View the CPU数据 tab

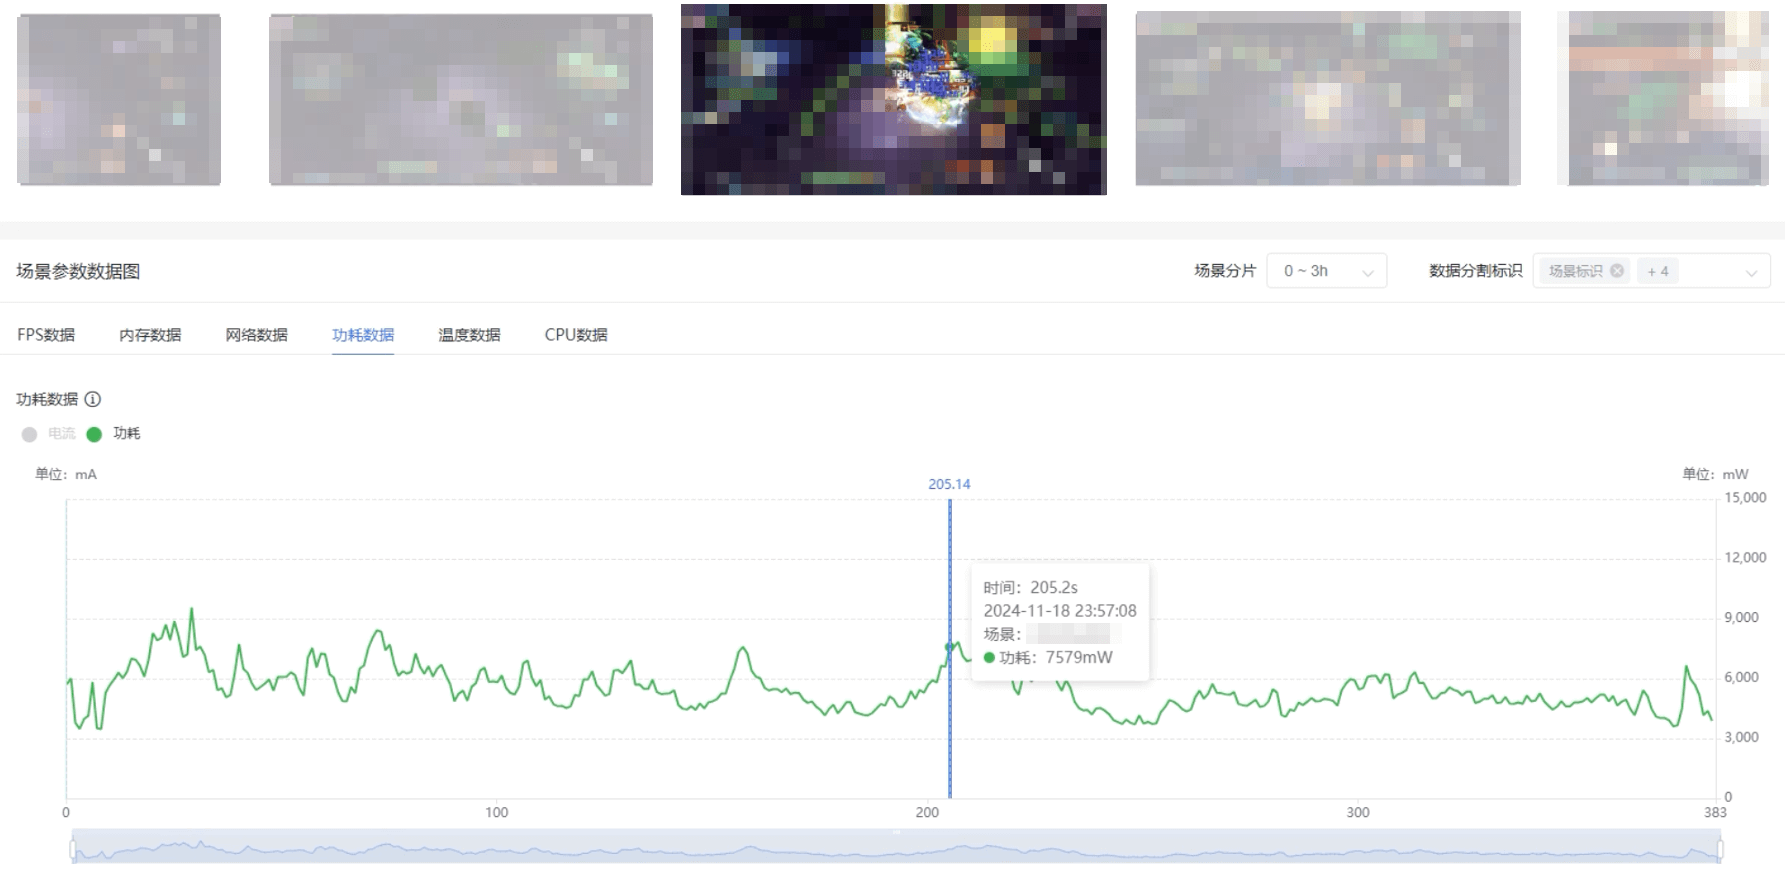[576, 335]
